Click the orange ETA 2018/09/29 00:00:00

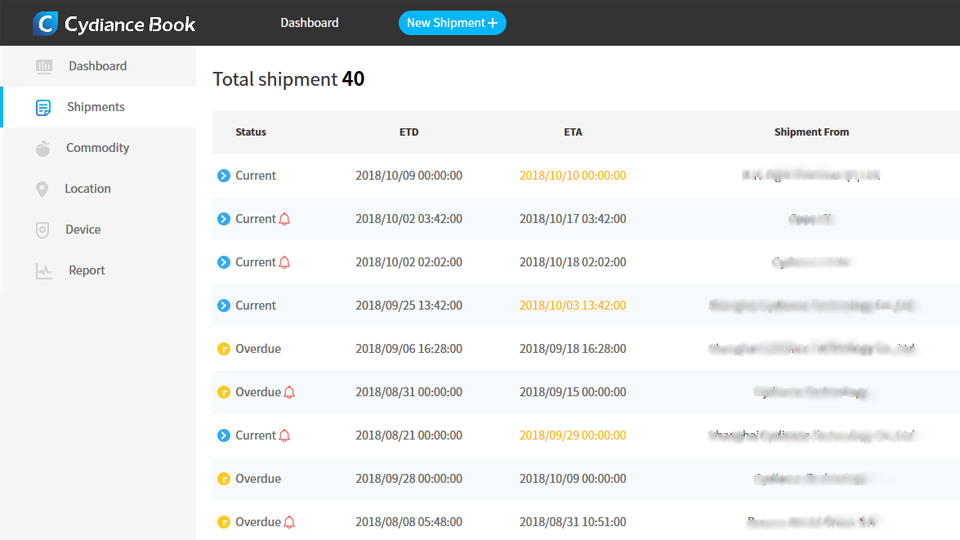pos(572,435)
